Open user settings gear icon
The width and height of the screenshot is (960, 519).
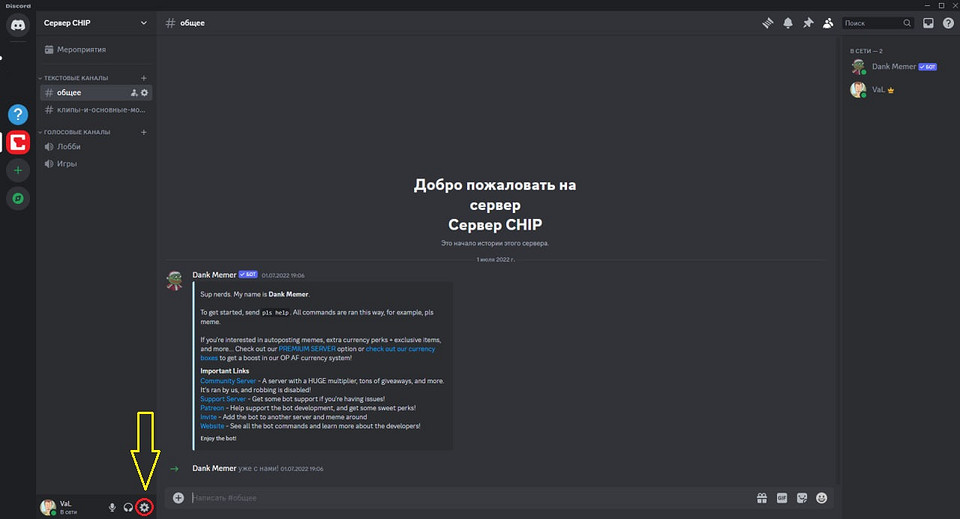pos(145,507)
